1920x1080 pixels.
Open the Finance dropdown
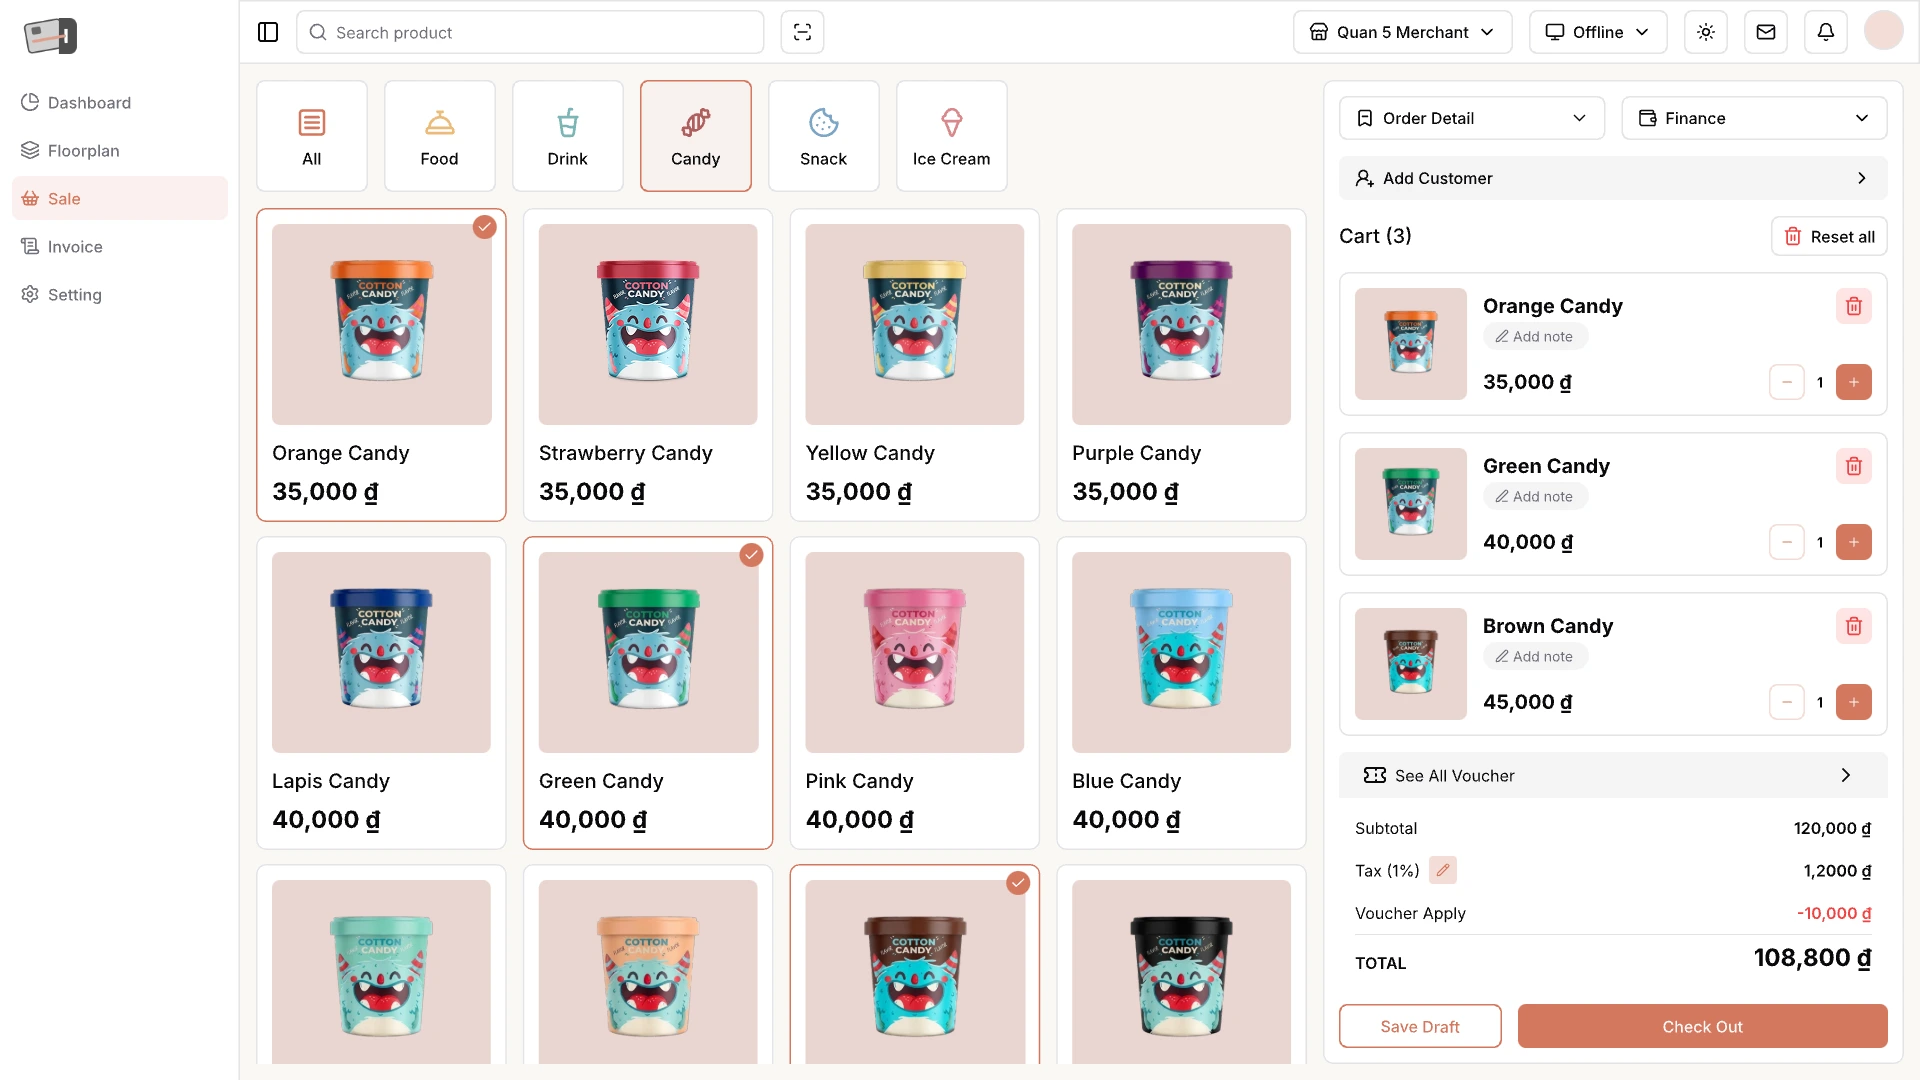(1754, 118)
